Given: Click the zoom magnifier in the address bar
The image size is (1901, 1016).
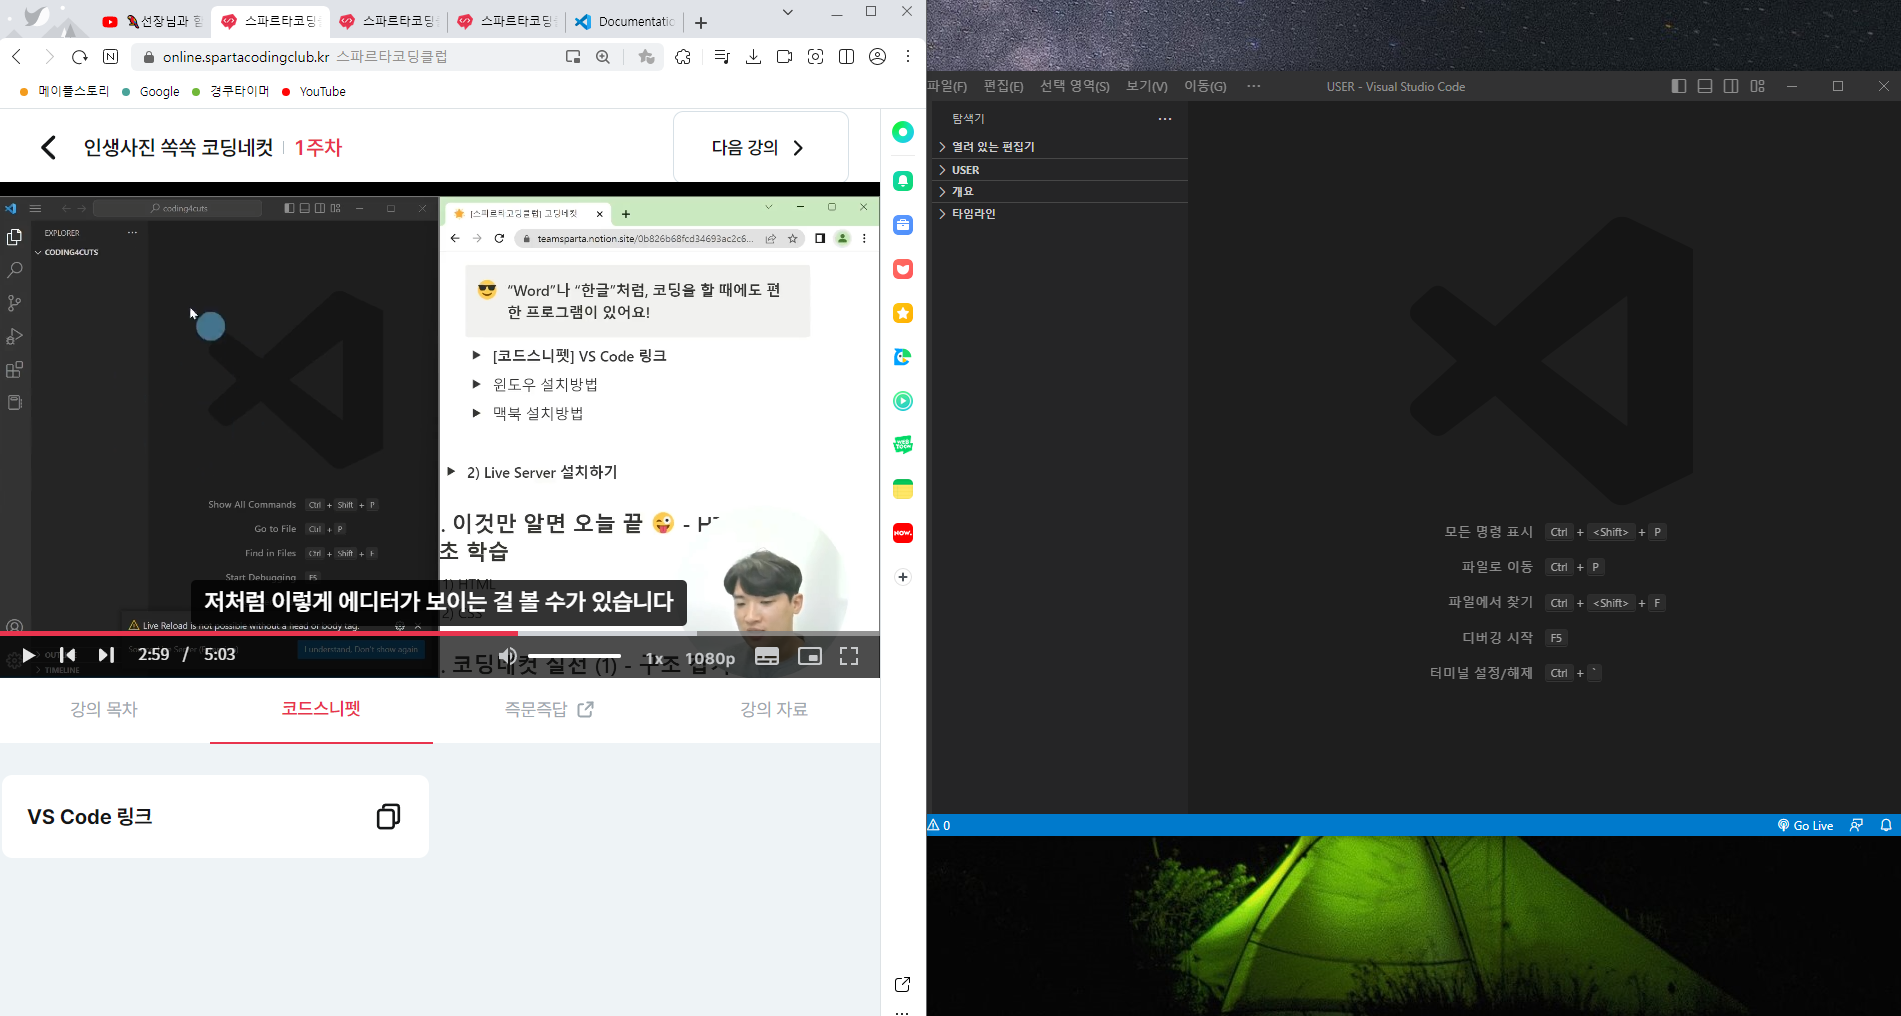Looking at the screenshot, I should point(603,57).
